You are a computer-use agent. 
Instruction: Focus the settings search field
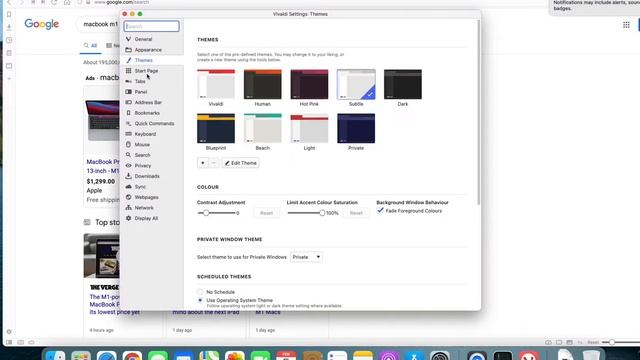point(151,26)
